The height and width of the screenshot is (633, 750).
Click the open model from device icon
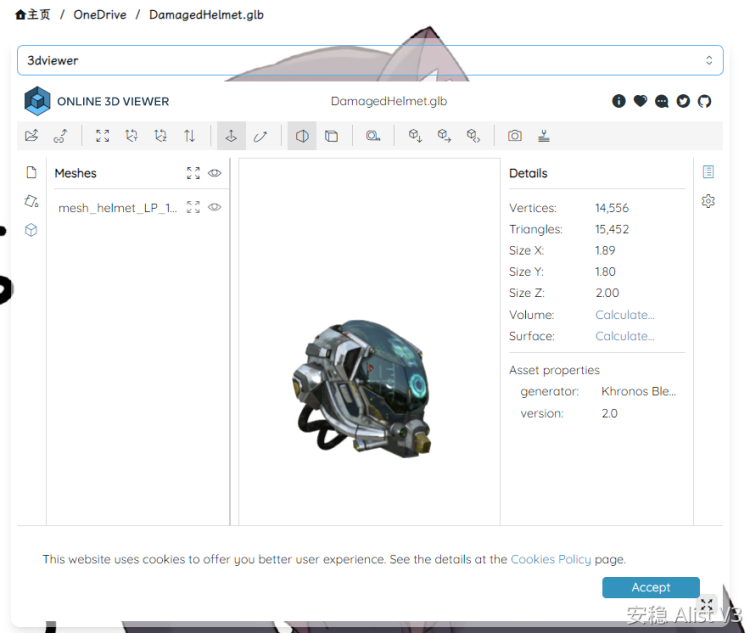(32, 136)
